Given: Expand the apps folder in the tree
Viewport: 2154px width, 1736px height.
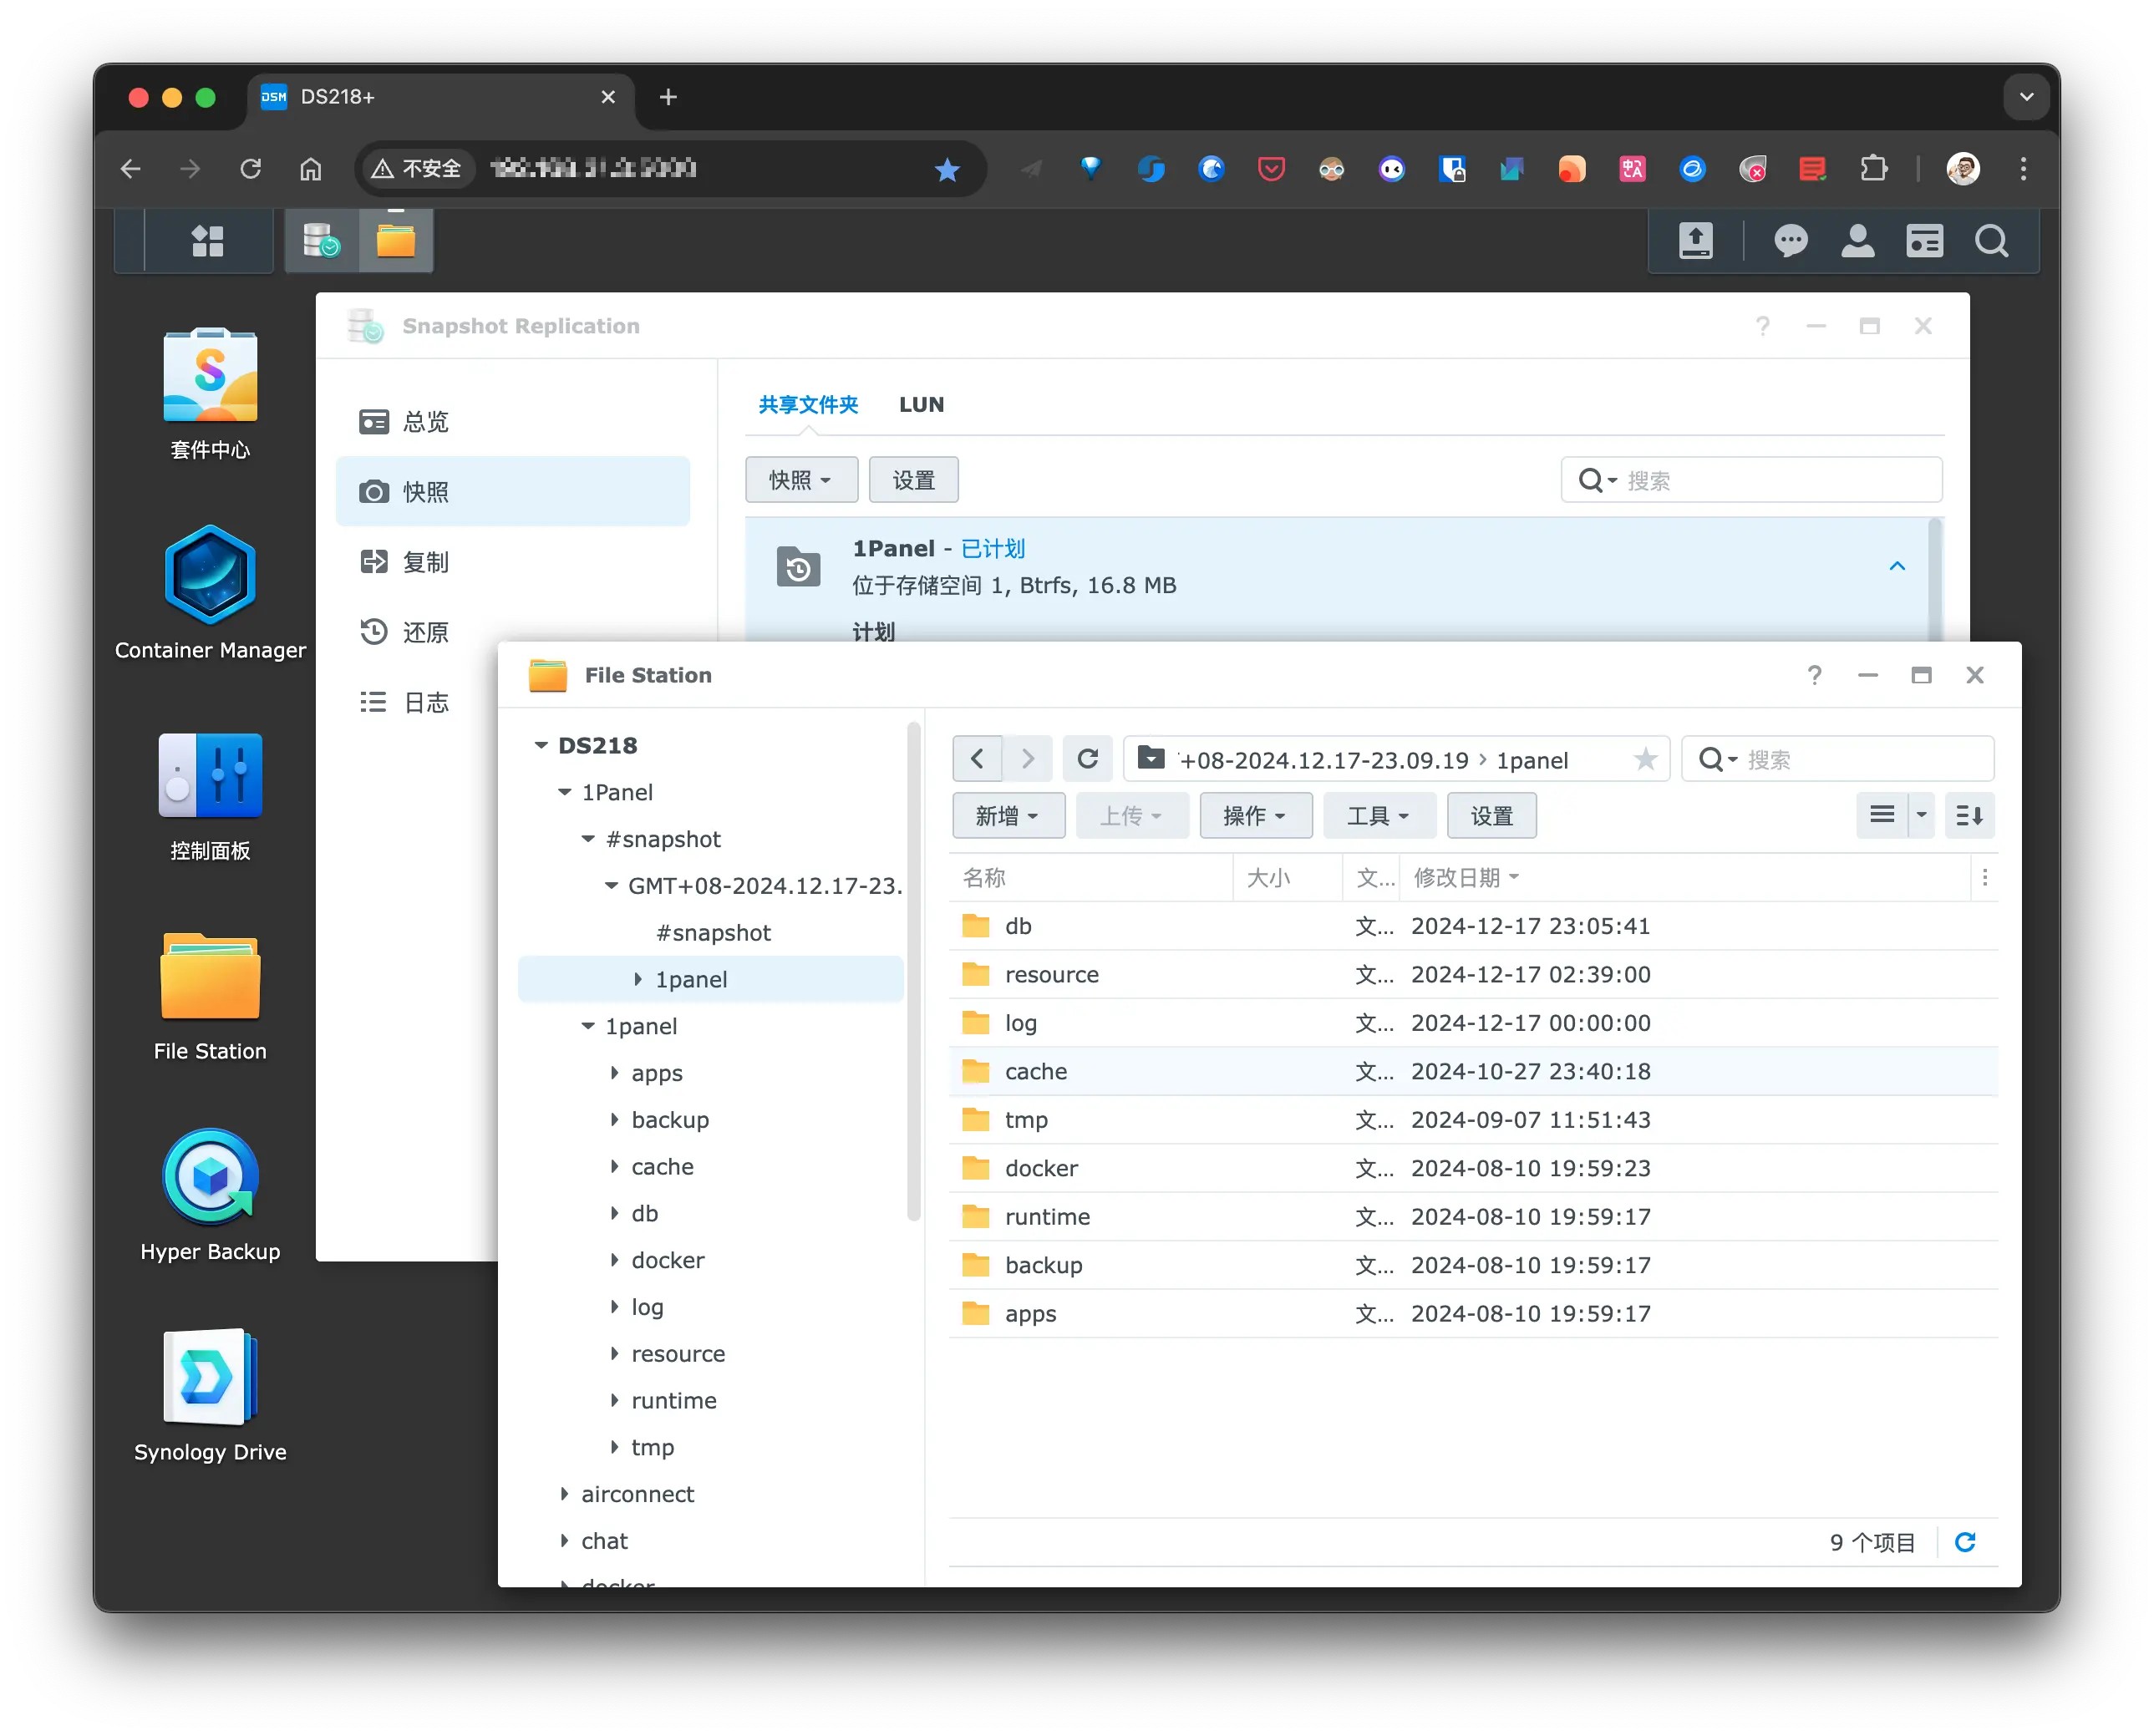Looking at the screenshot, I should click(615, 1073).
